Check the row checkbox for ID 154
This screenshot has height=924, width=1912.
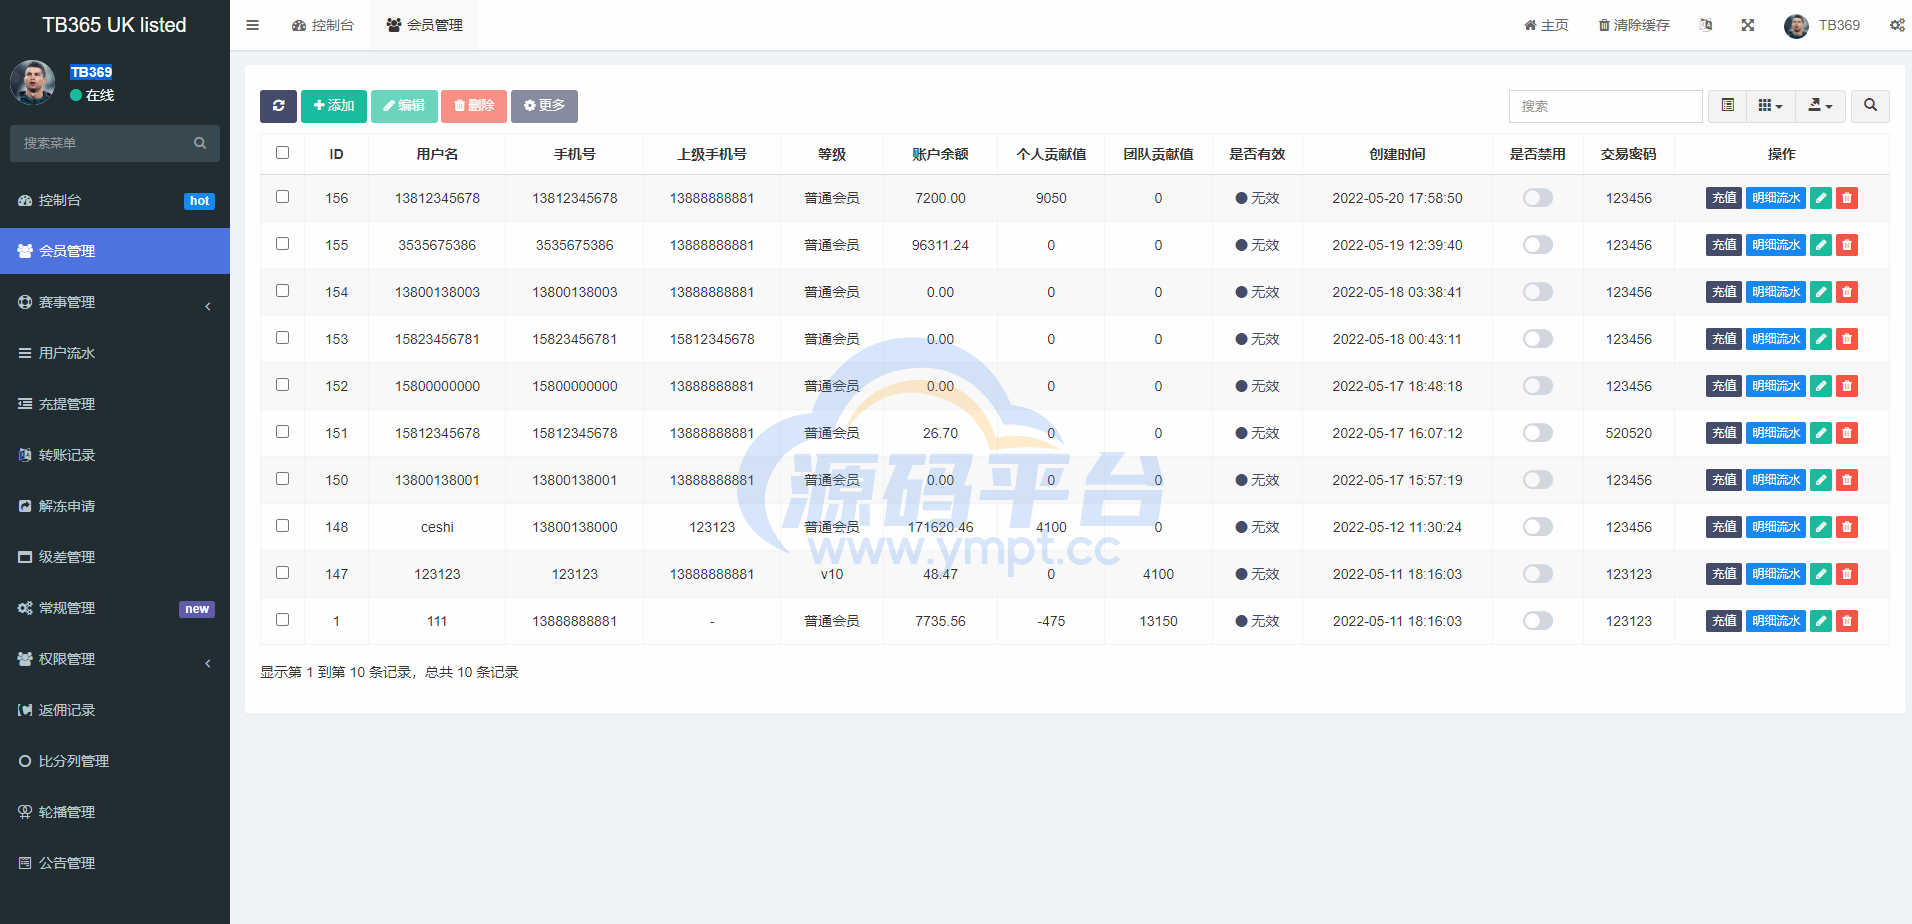[282, 291]
